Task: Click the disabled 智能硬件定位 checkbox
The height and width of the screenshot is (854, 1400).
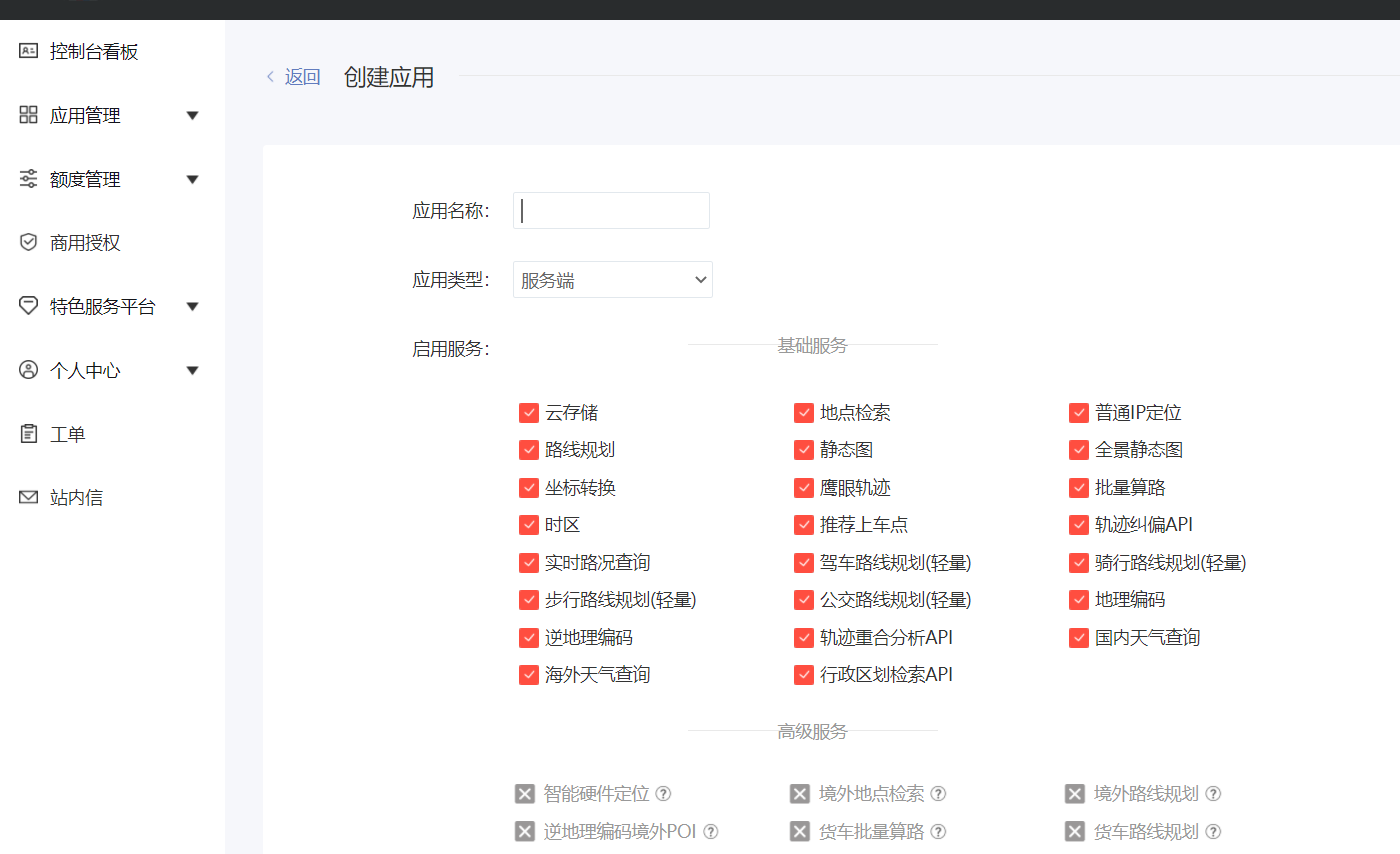Action: [525, 794]
